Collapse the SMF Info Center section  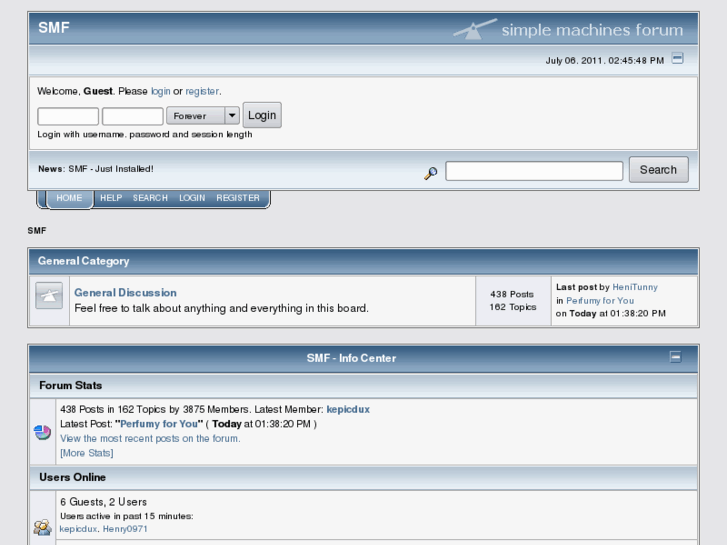pos(676,357)
